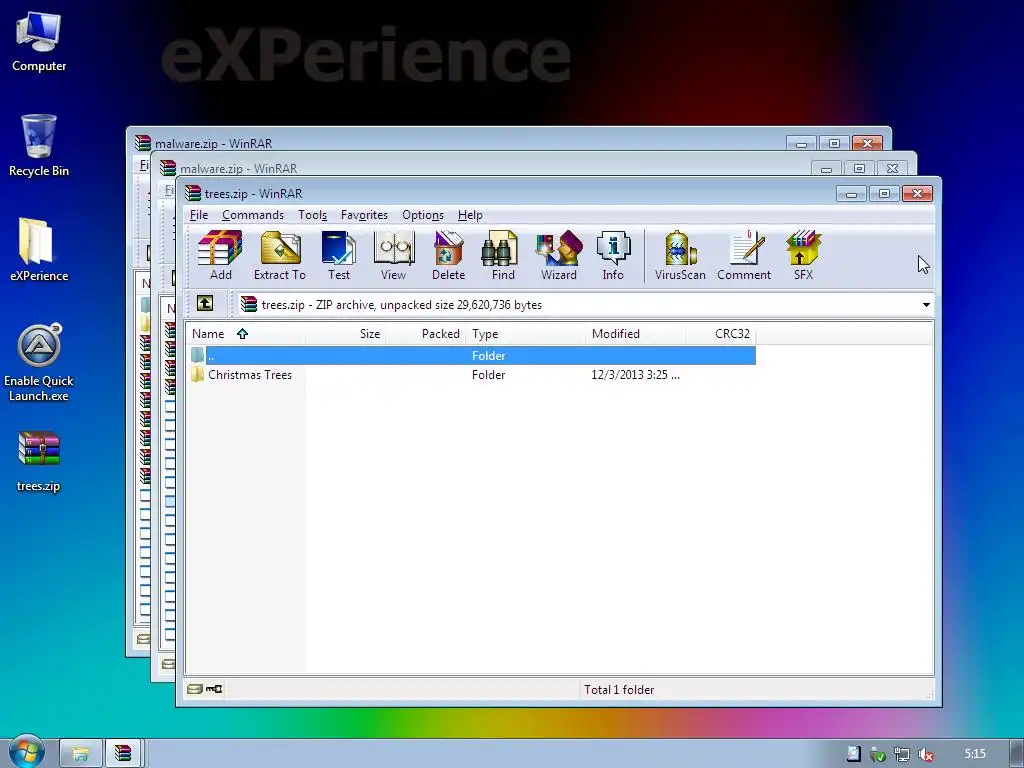The height and width of the screenshot is (768, 1024).
Task: Click the Extract To icon
Action: click(x=280, y=255)
